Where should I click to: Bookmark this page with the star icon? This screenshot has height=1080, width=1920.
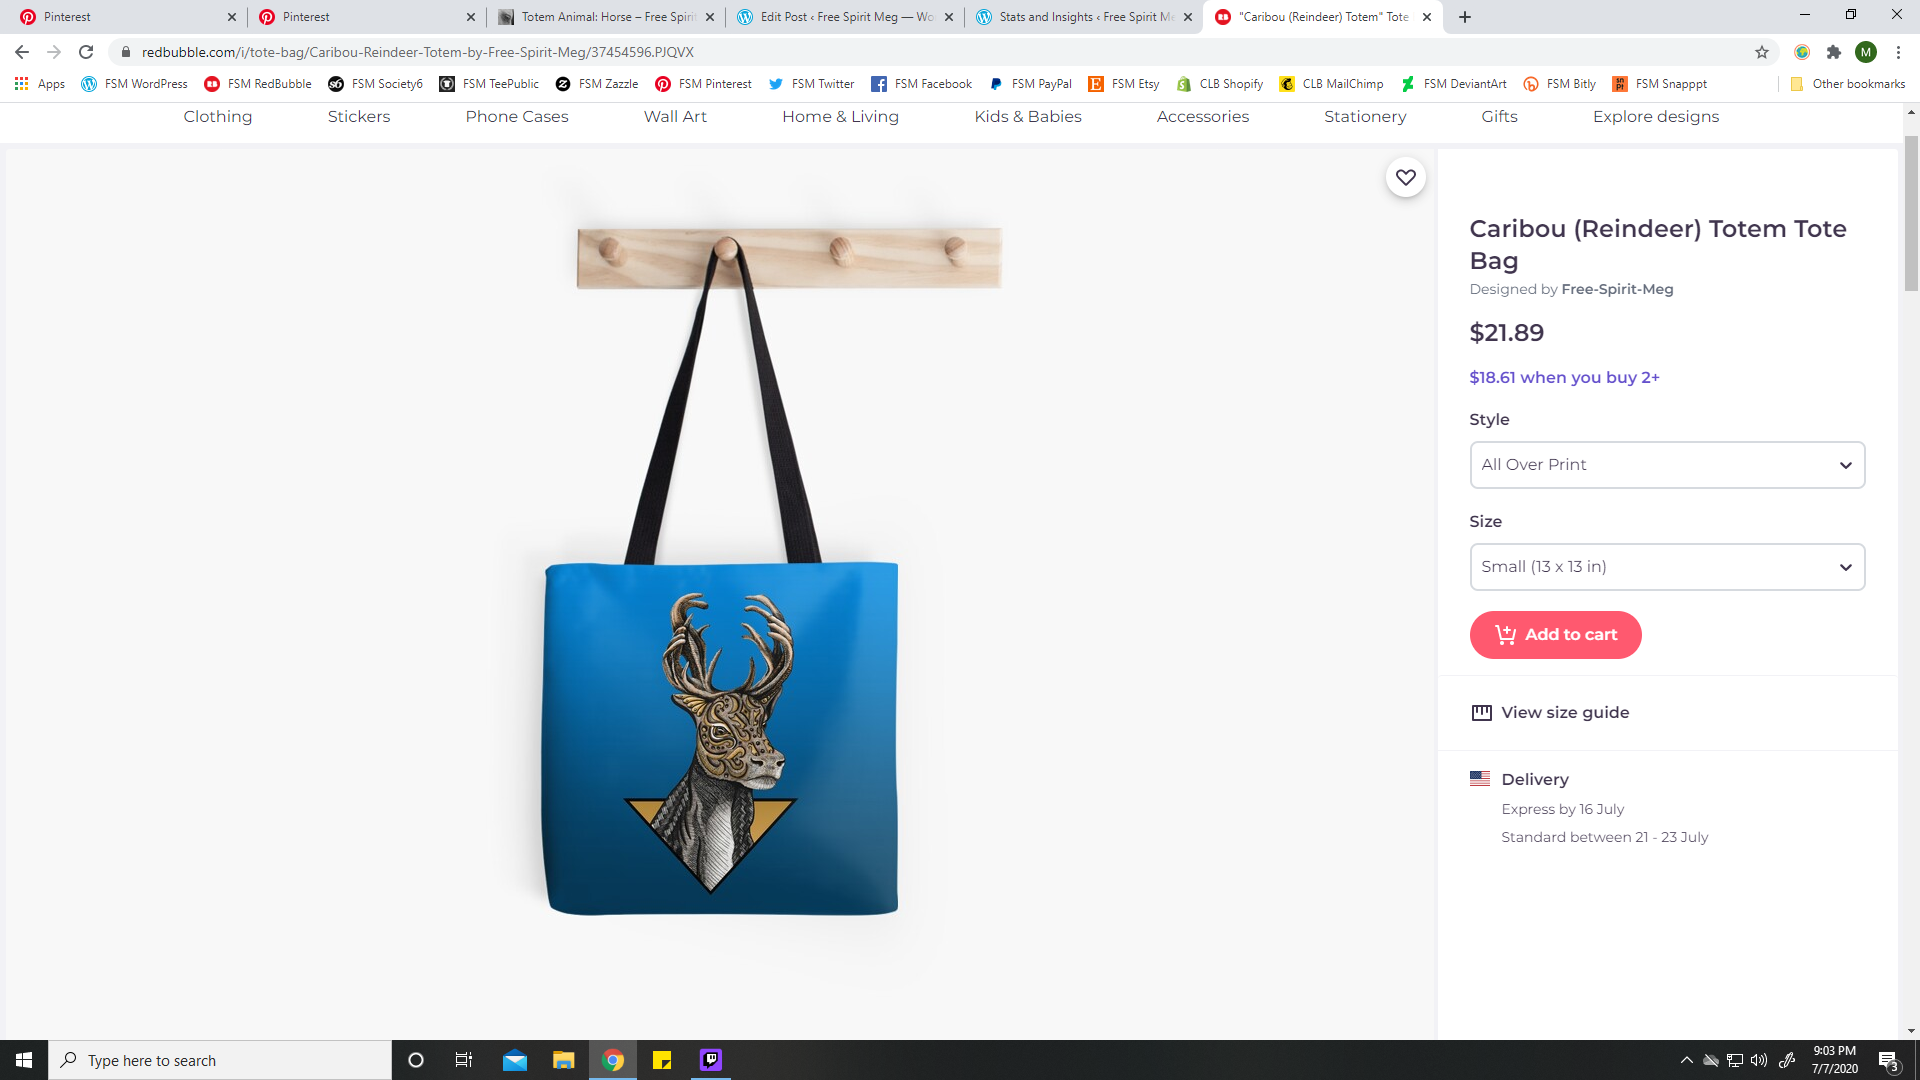1761,52
